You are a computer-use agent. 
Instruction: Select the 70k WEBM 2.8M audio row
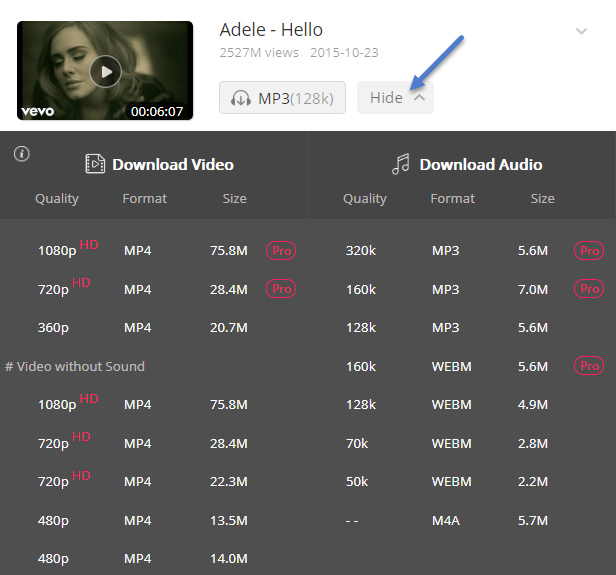tap(461, 444)
